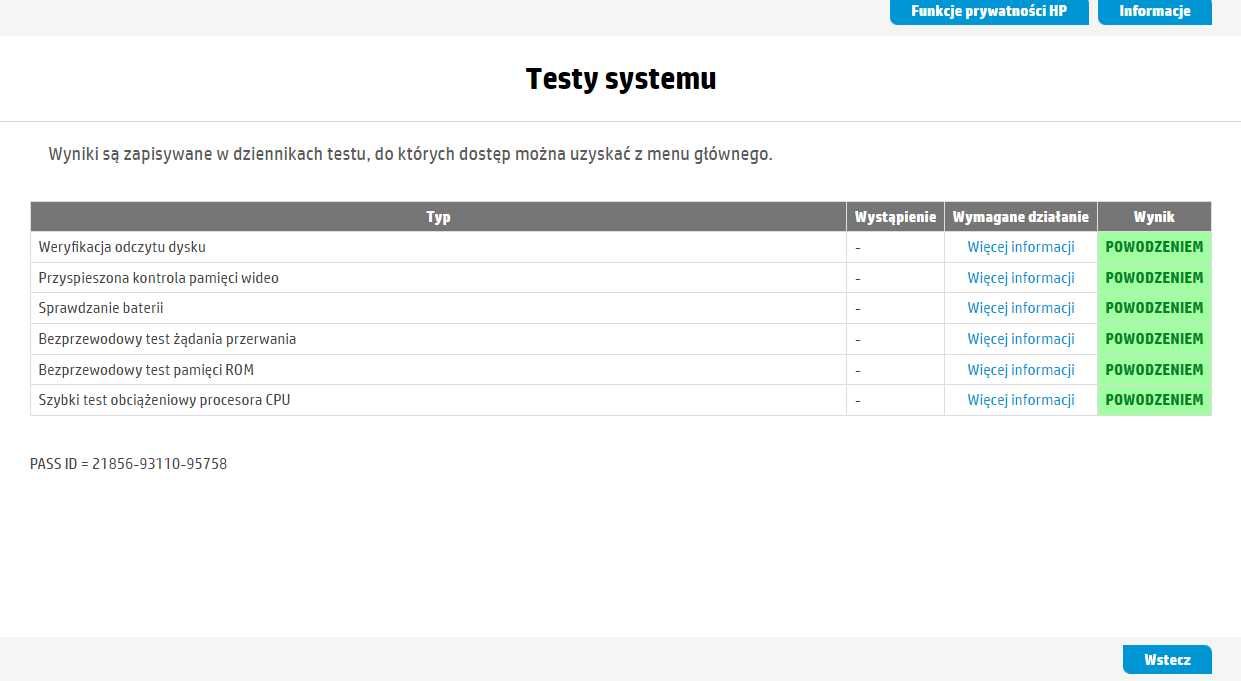This screenshot has width=1241, height=681.
Task: Open Więcej informacji for CPU stress test
Action: click(x=1021, y=400)
